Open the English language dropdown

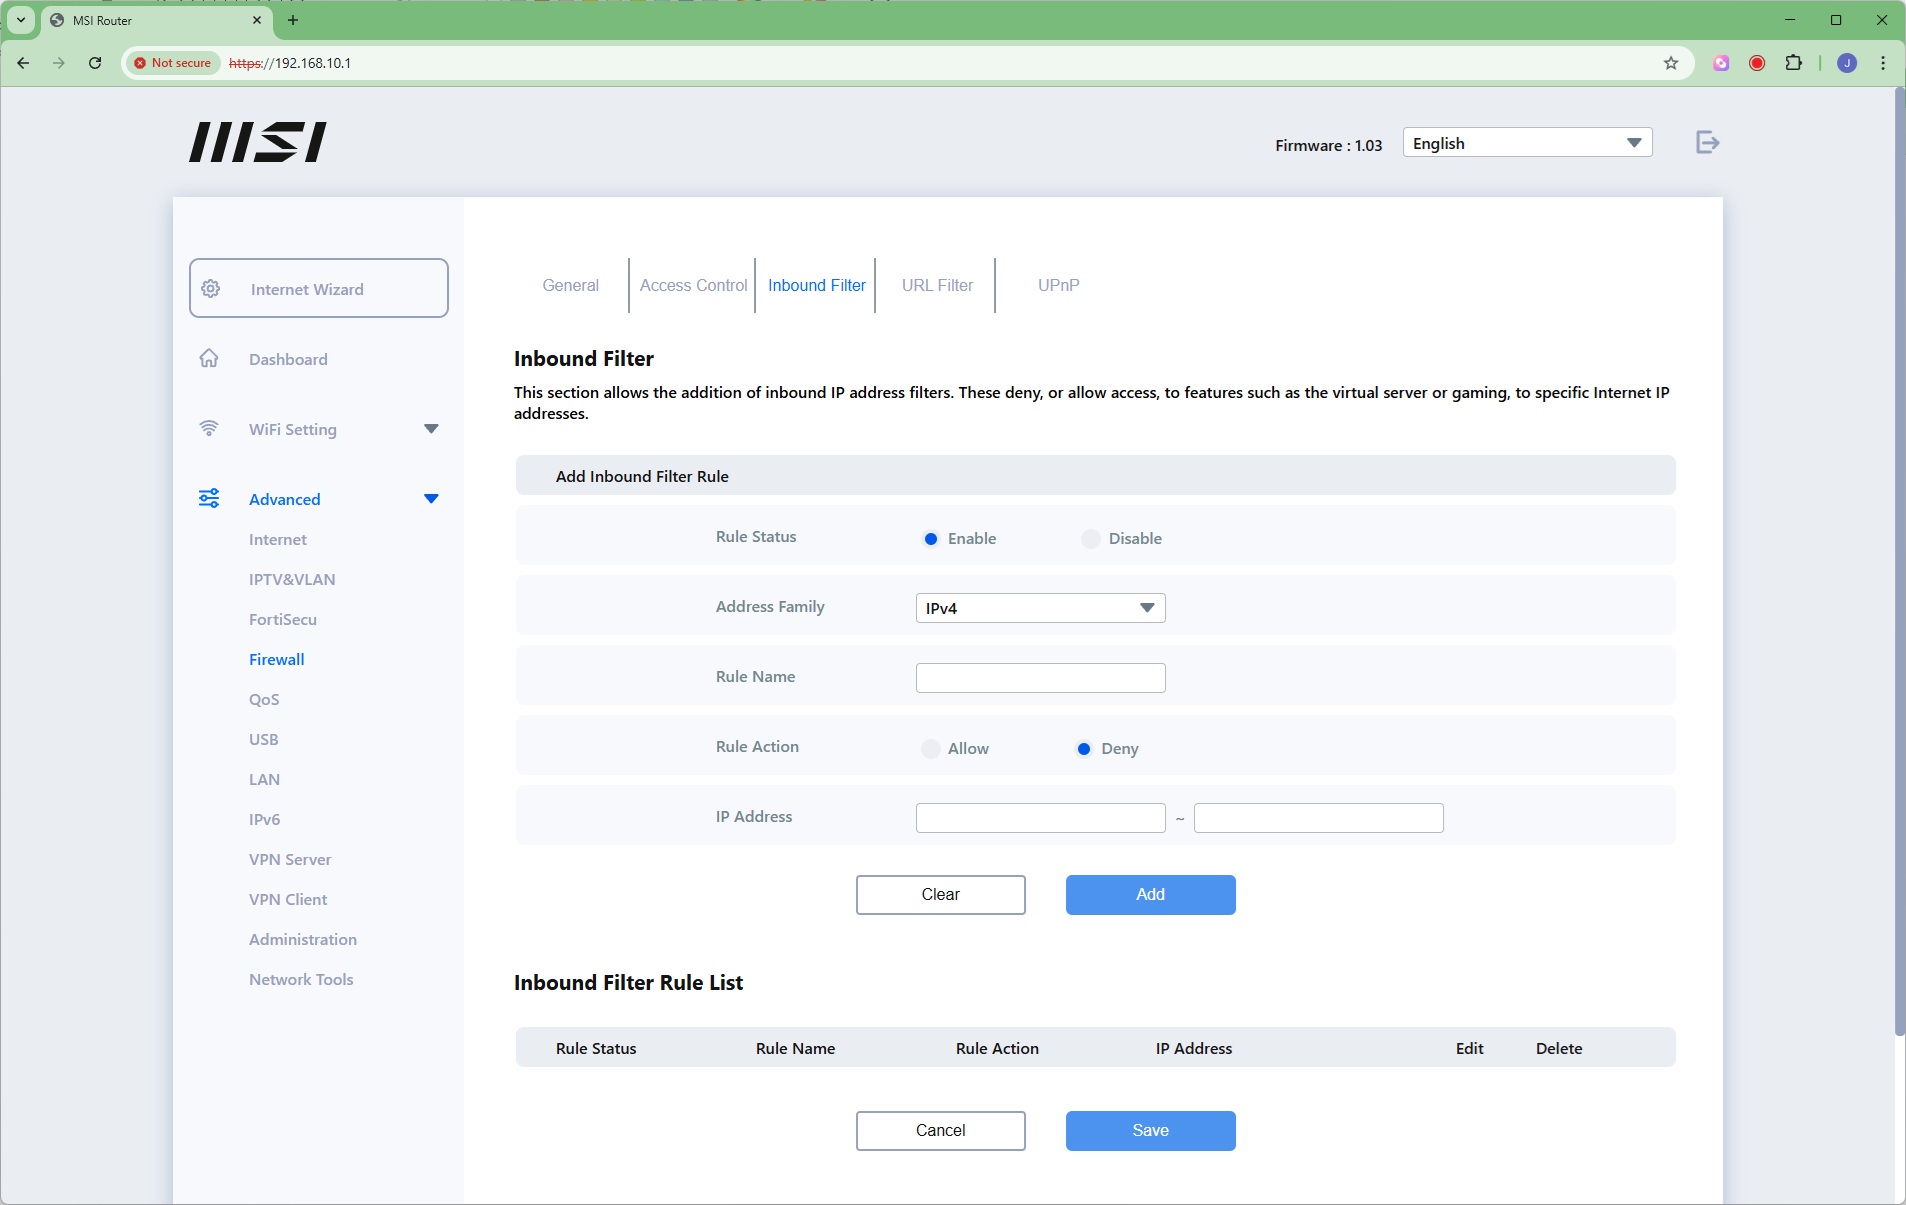pyautogui.click(x=1526, y=143)
